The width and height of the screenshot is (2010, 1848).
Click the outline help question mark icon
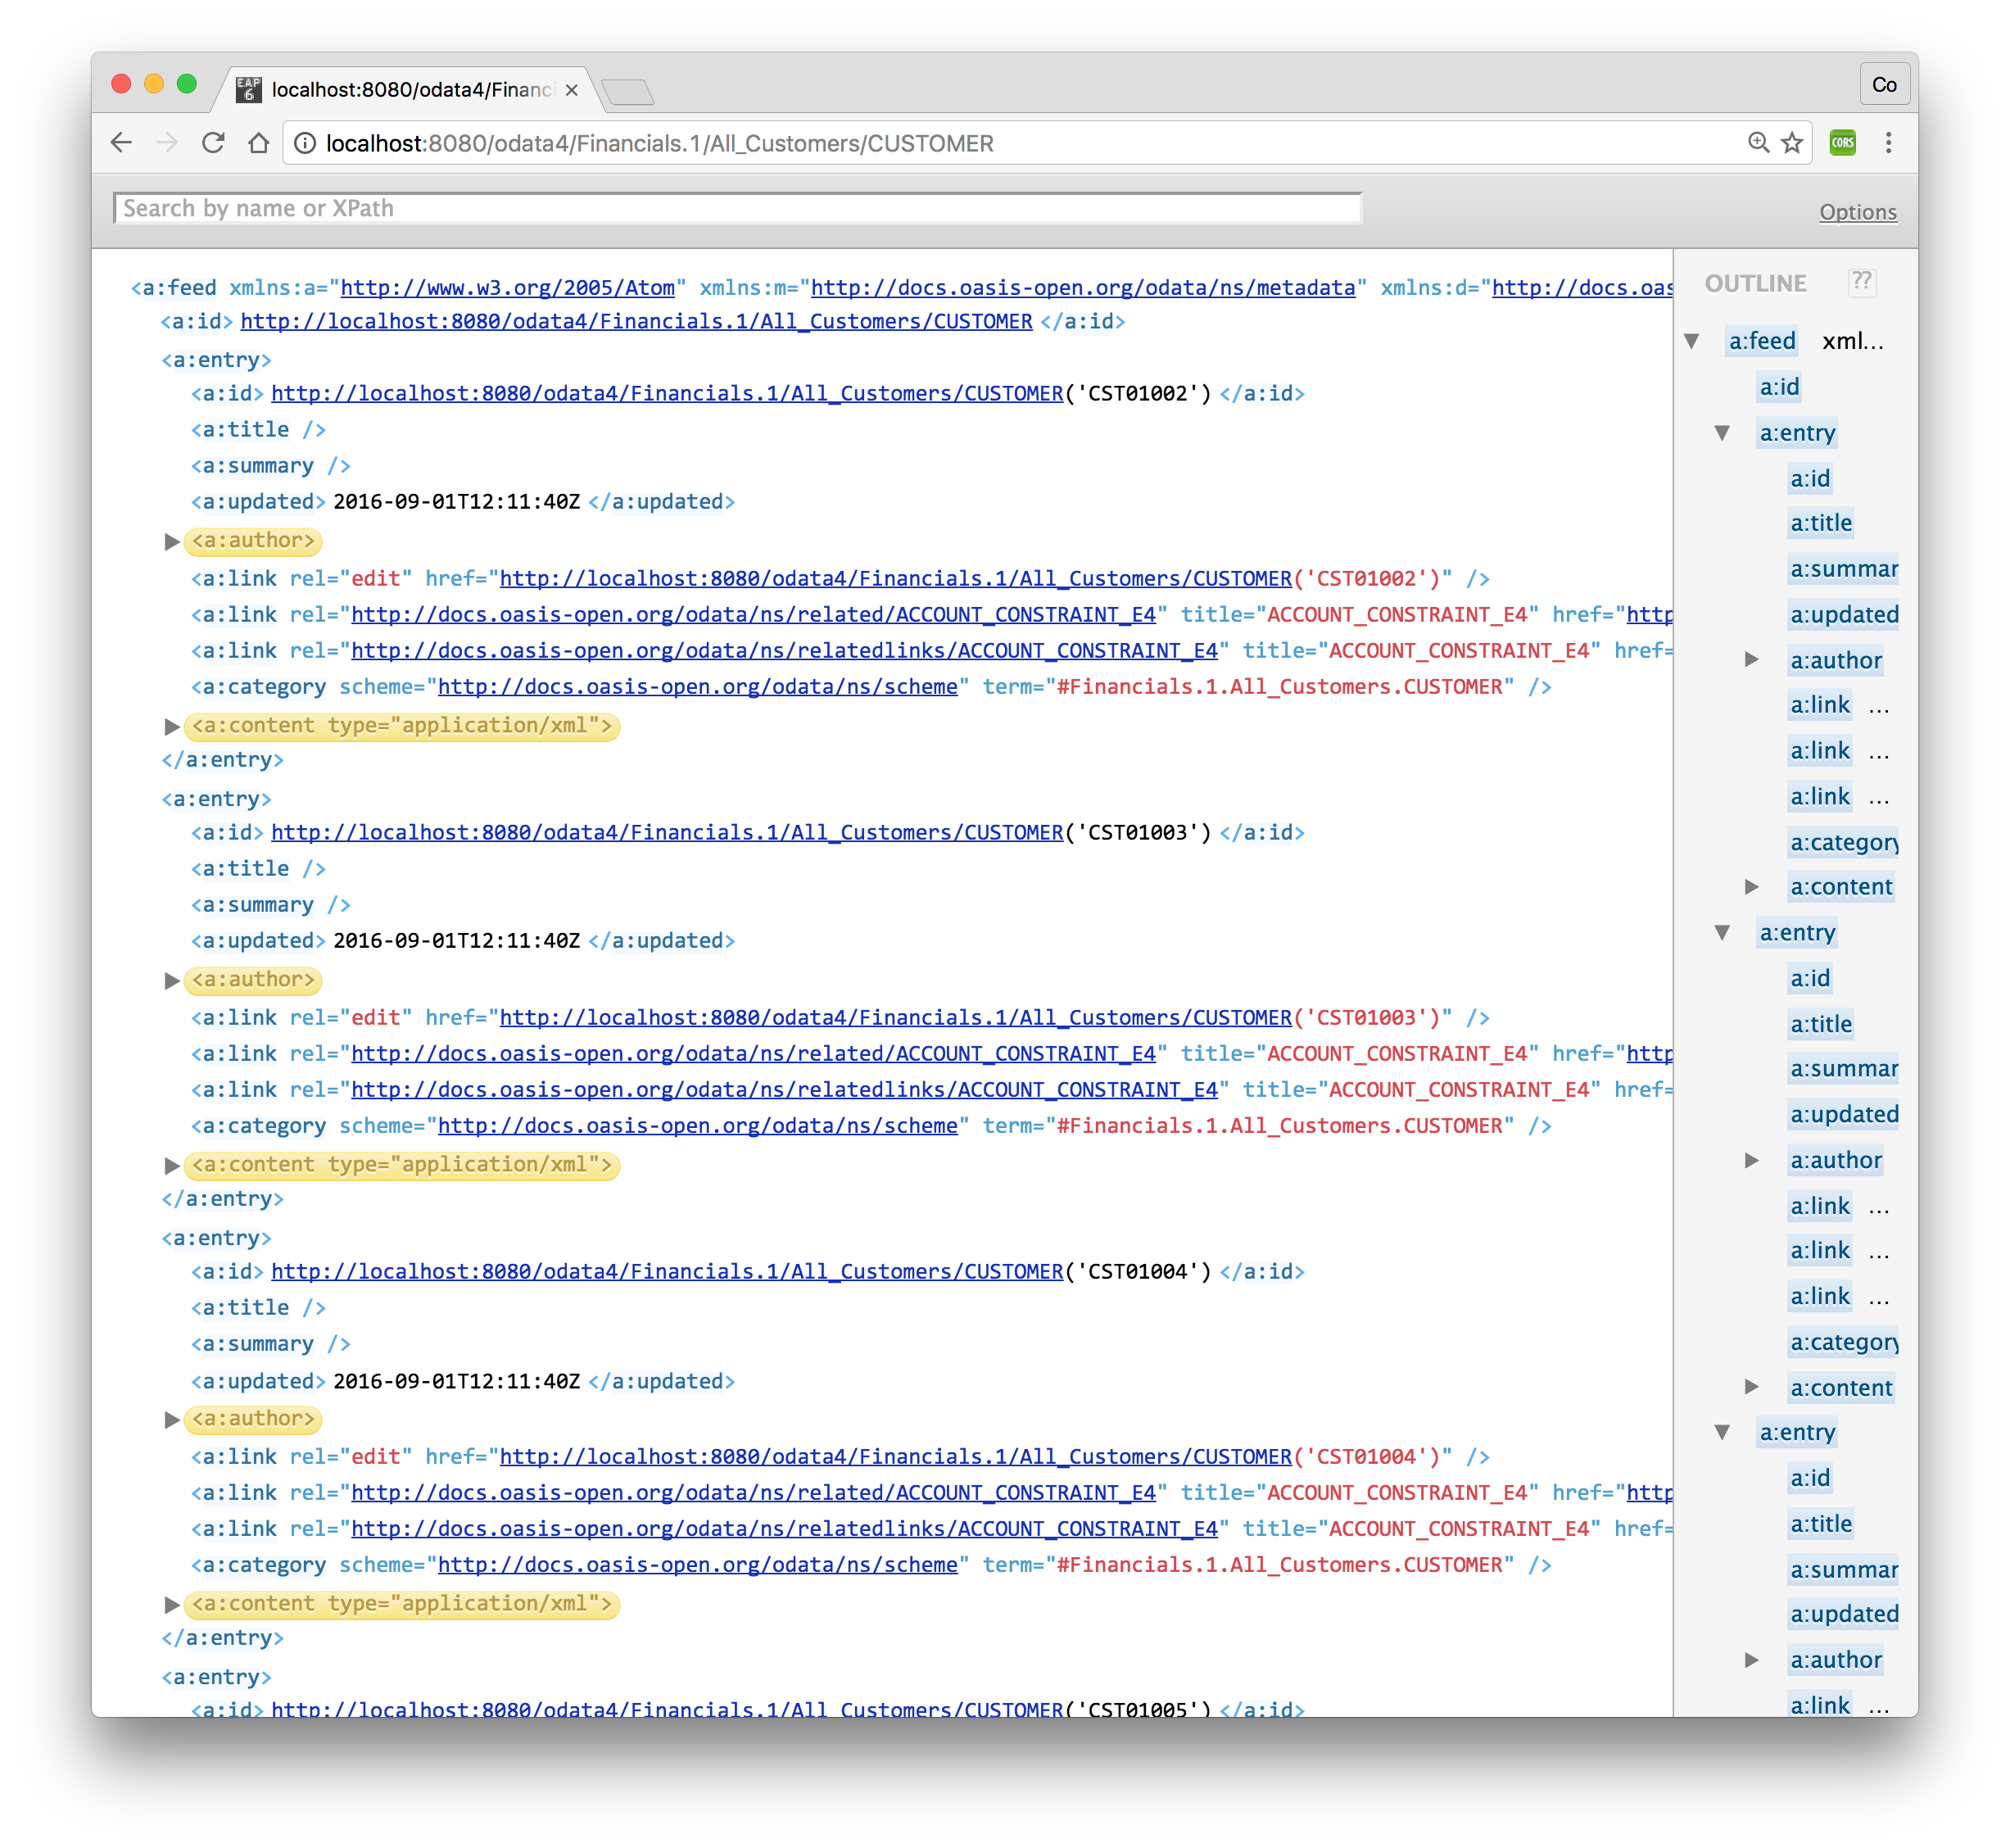(x=1861, y=282)
